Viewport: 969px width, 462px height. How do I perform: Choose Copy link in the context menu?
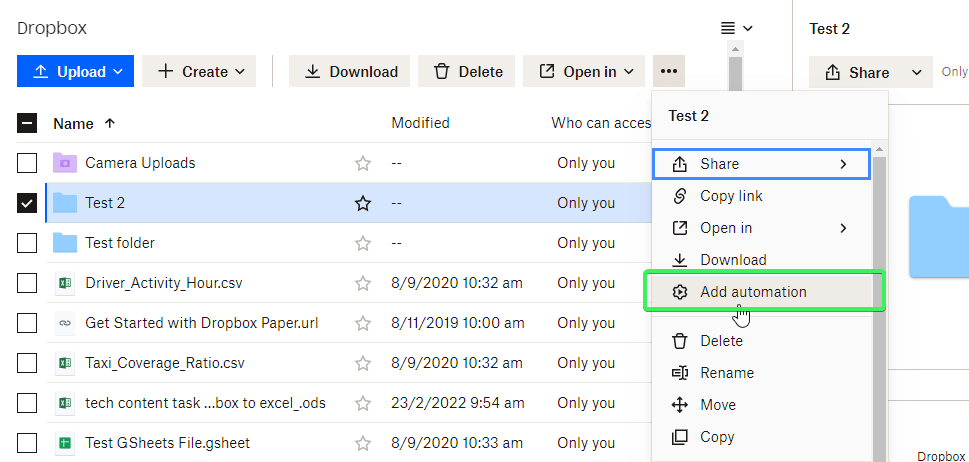(x=761, y=196)
